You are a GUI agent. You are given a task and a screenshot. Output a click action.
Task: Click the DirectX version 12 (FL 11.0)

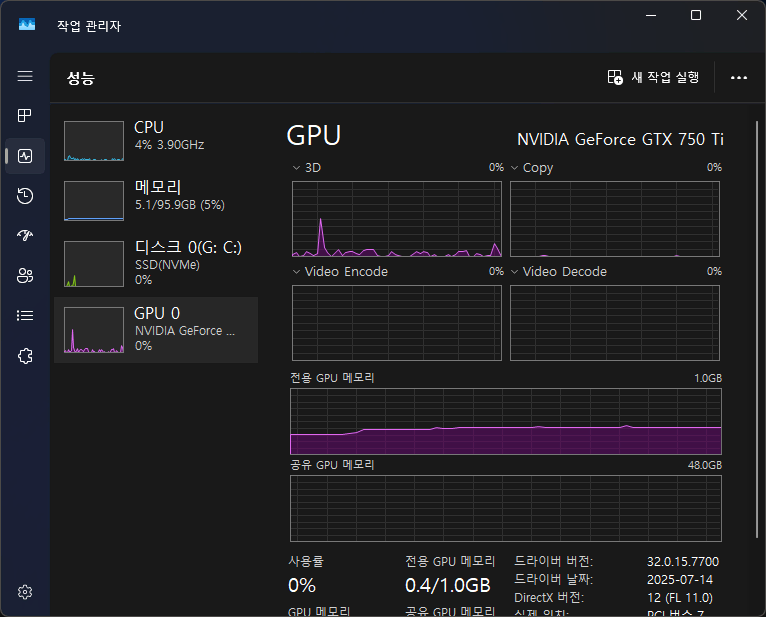680,598
